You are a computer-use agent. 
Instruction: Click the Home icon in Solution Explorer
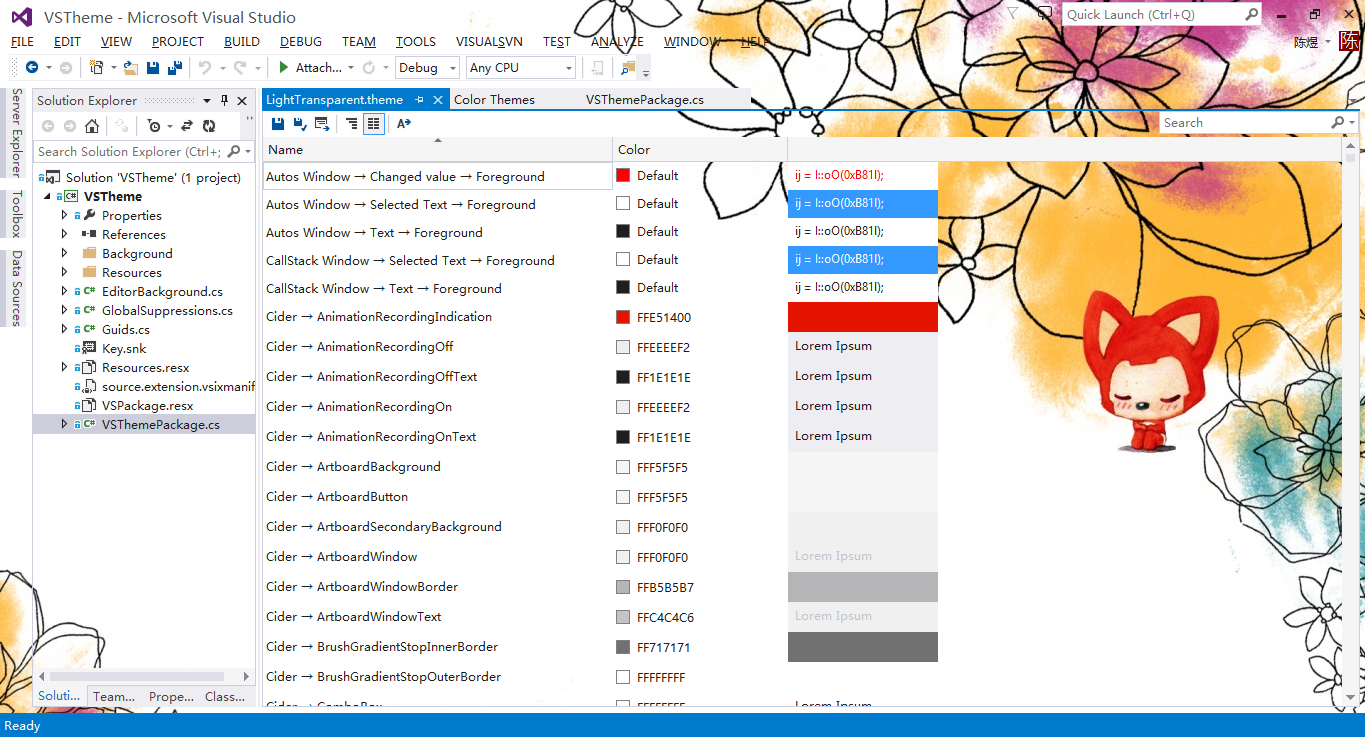(x=92, y=126)
